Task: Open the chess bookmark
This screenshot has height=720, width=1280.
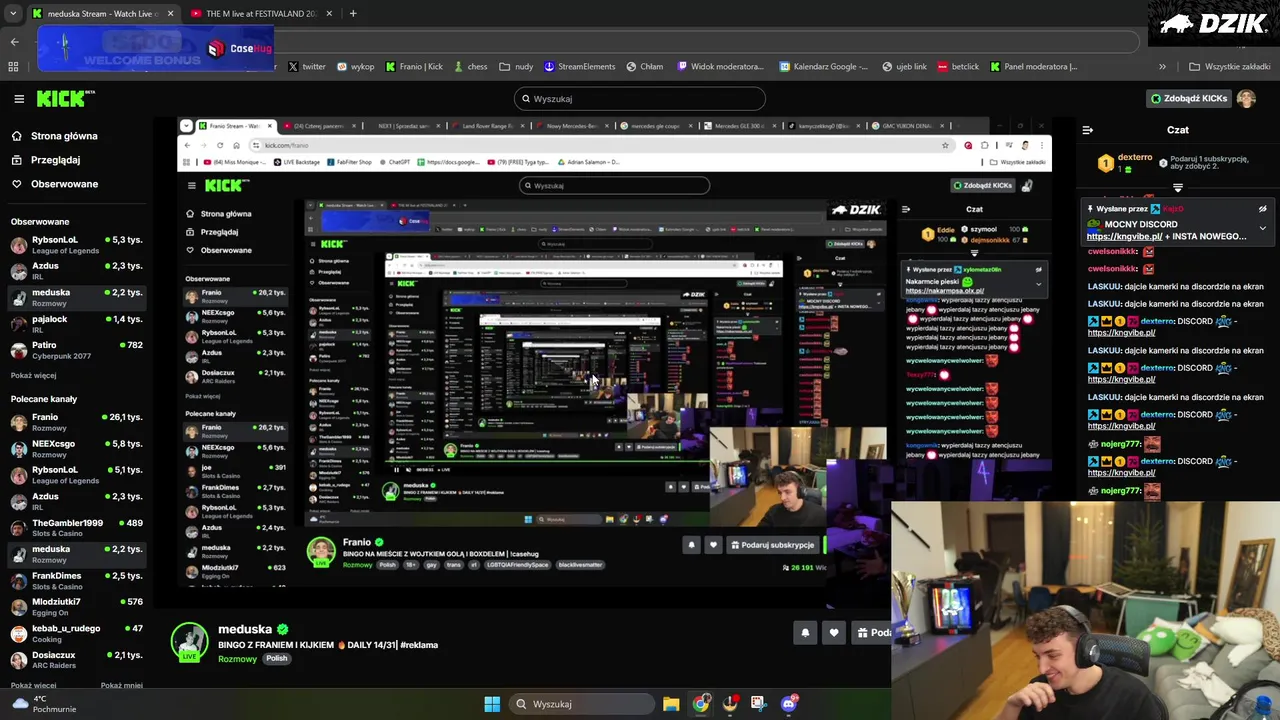Action: [470, 67]
